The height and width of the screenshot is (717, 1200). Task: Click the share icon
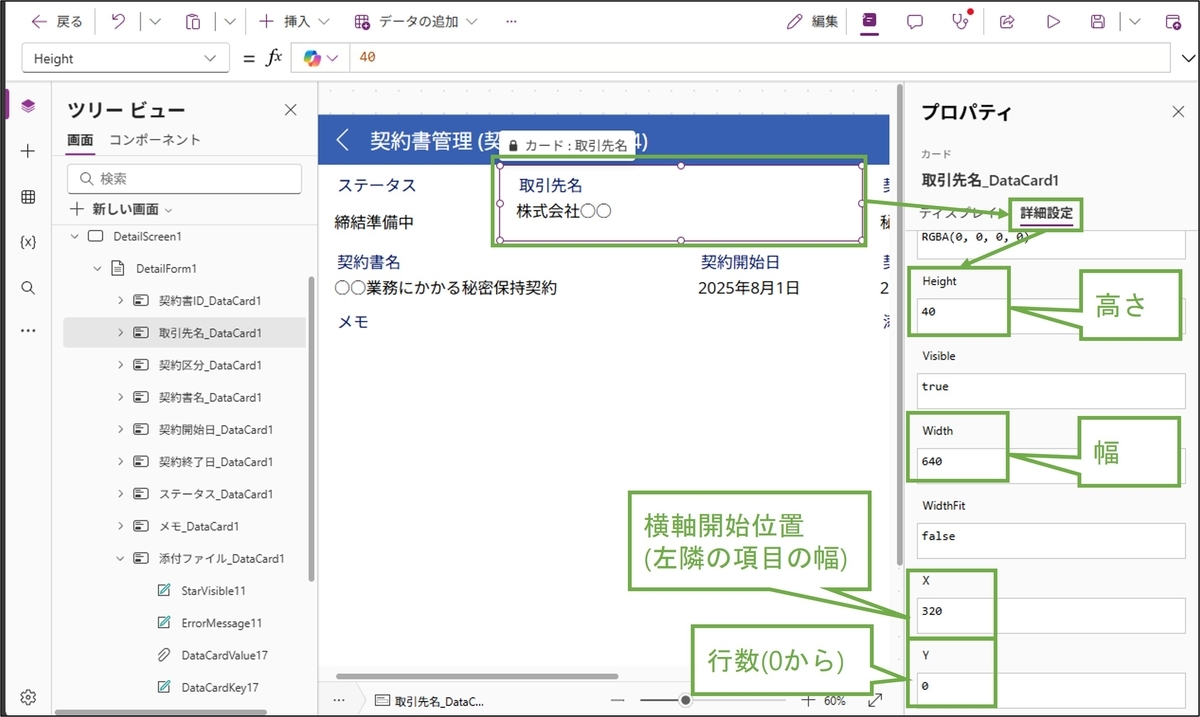[x=1008, y=21]
